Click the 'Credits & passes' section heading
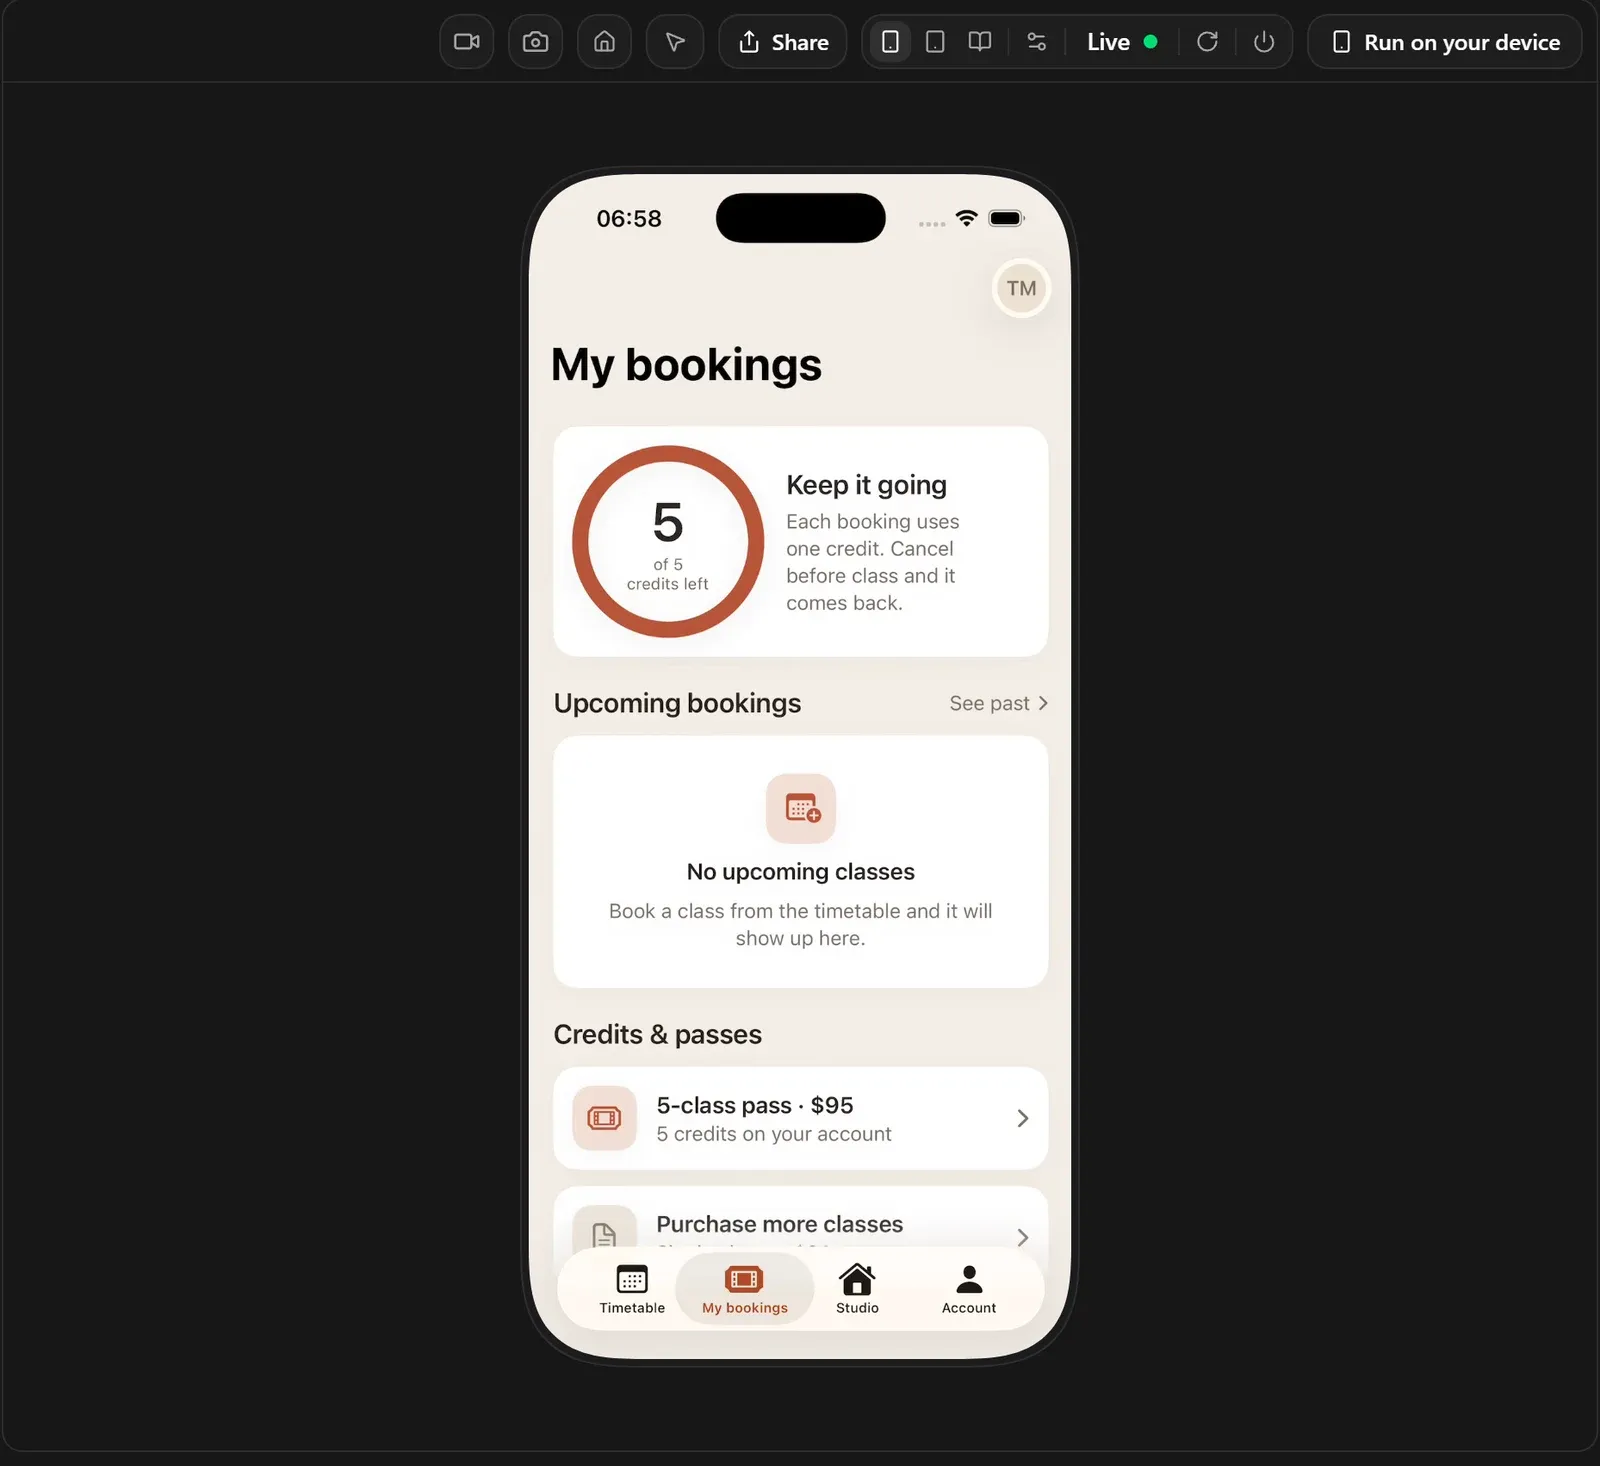The height and width of the screenshot is (1466, 1600). click(x=658, y=1034)
